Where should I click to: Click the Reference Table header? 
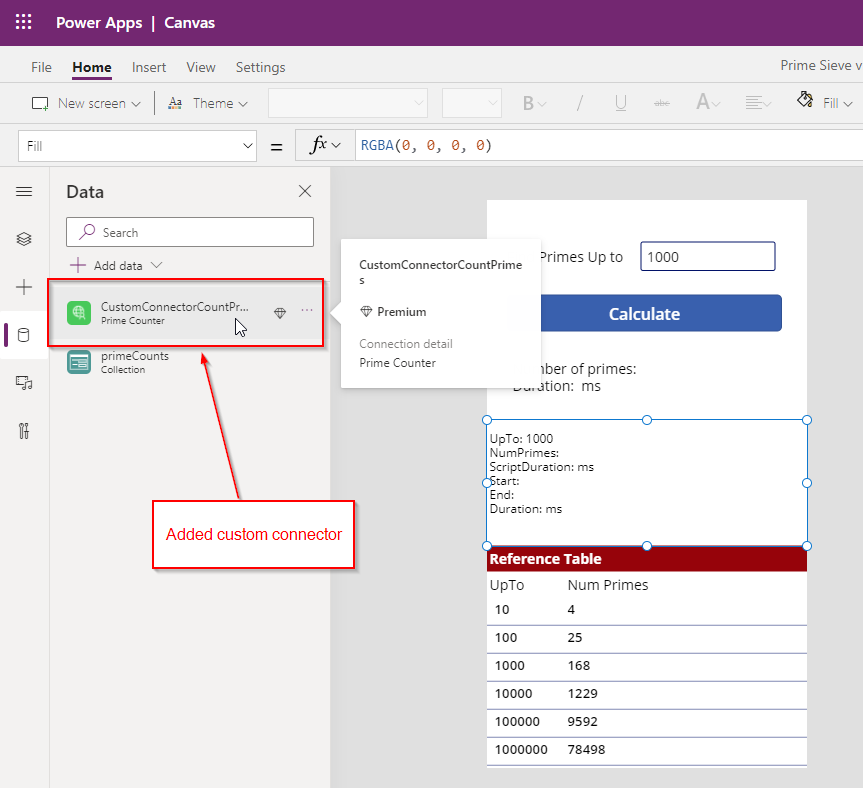647,559
